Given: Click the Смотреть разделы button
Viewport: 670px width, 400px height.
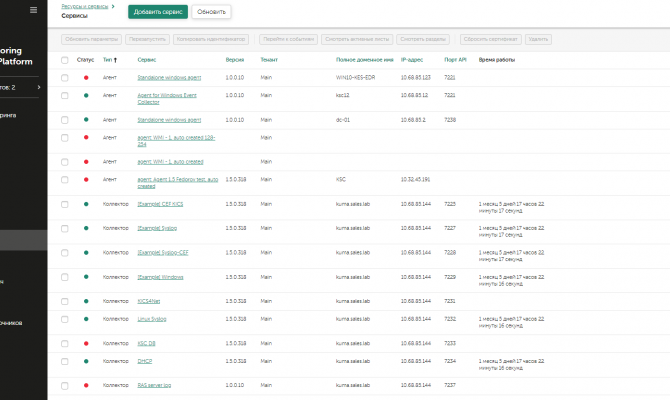Looking at the screenshot, I should 423,39.
